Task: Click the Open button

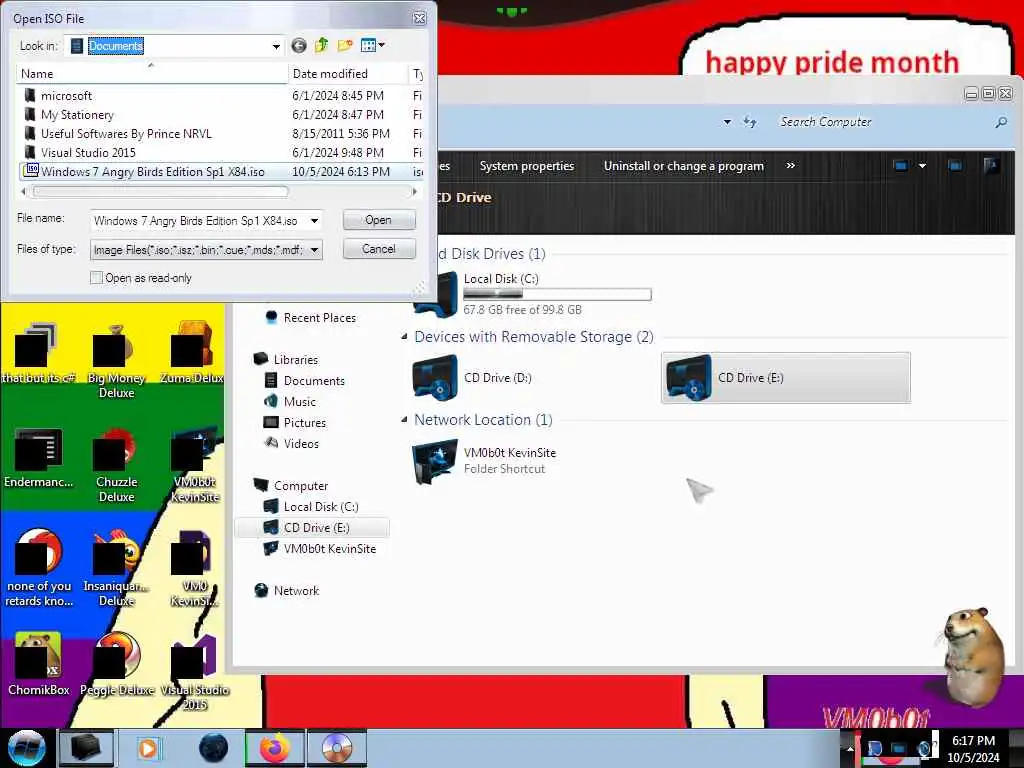Action: click(x=379, y=220)
